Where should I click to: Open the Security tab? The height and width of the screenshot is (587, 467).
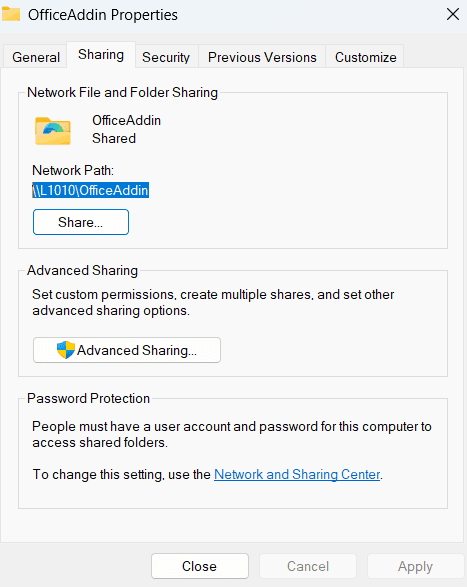click(x=166, y=57)
